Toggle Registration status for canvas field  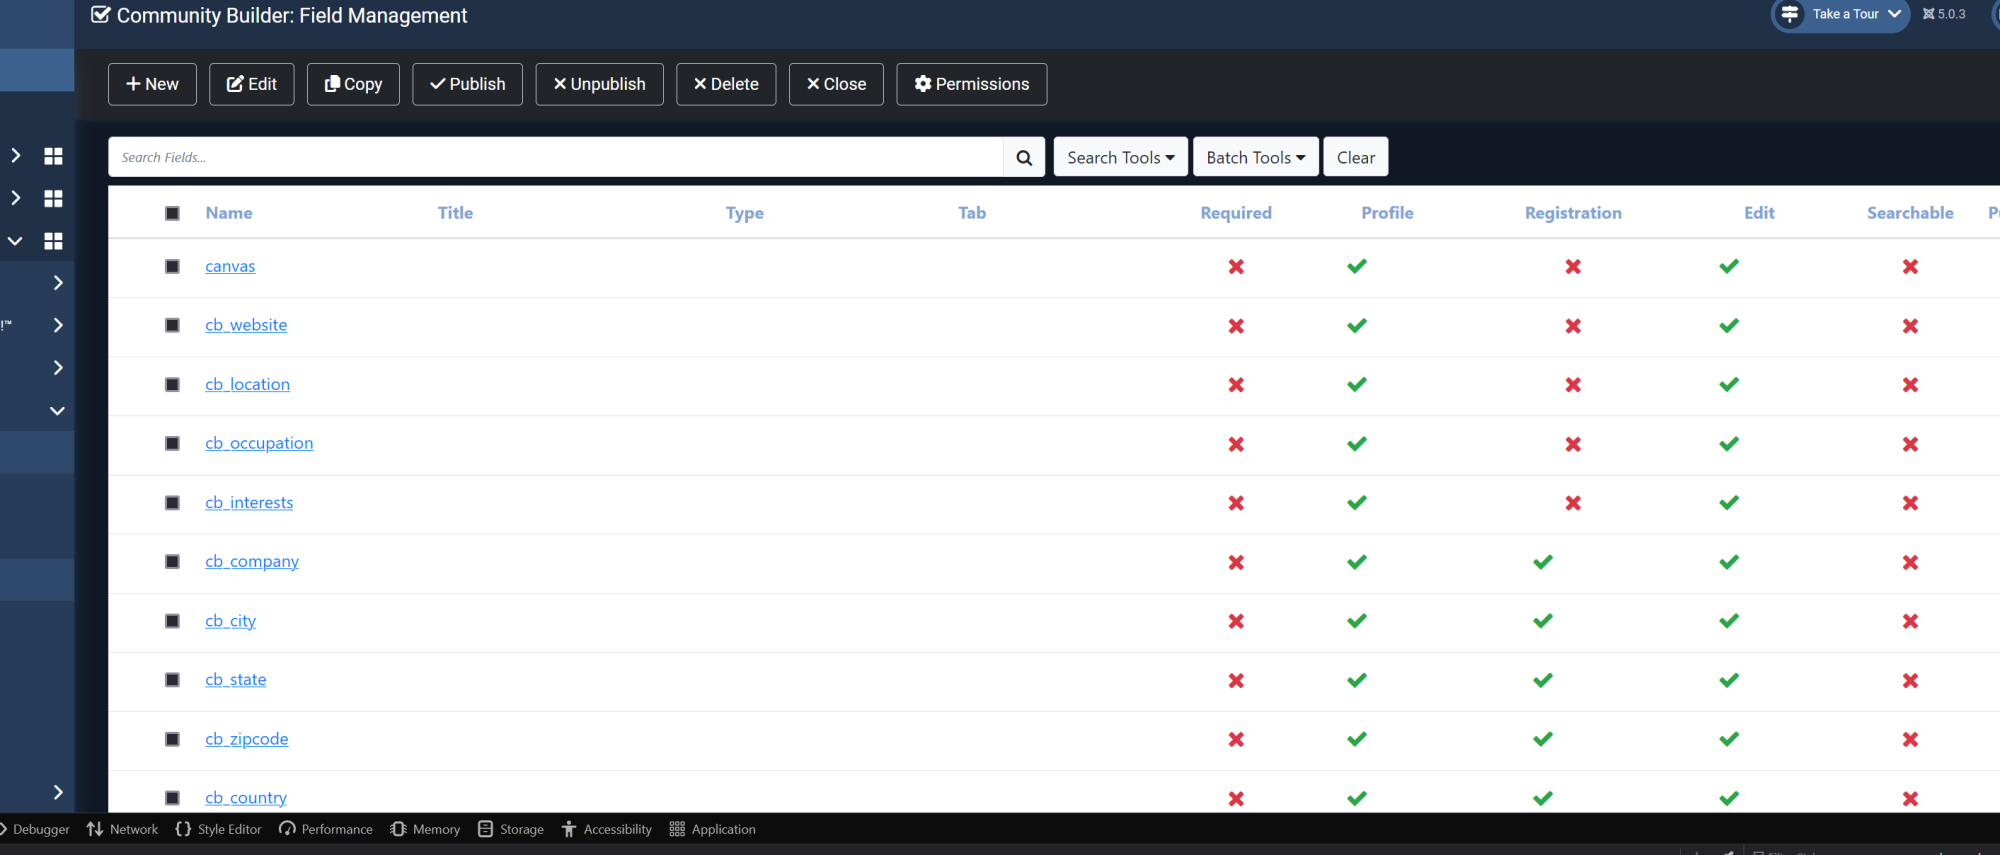1573,267
